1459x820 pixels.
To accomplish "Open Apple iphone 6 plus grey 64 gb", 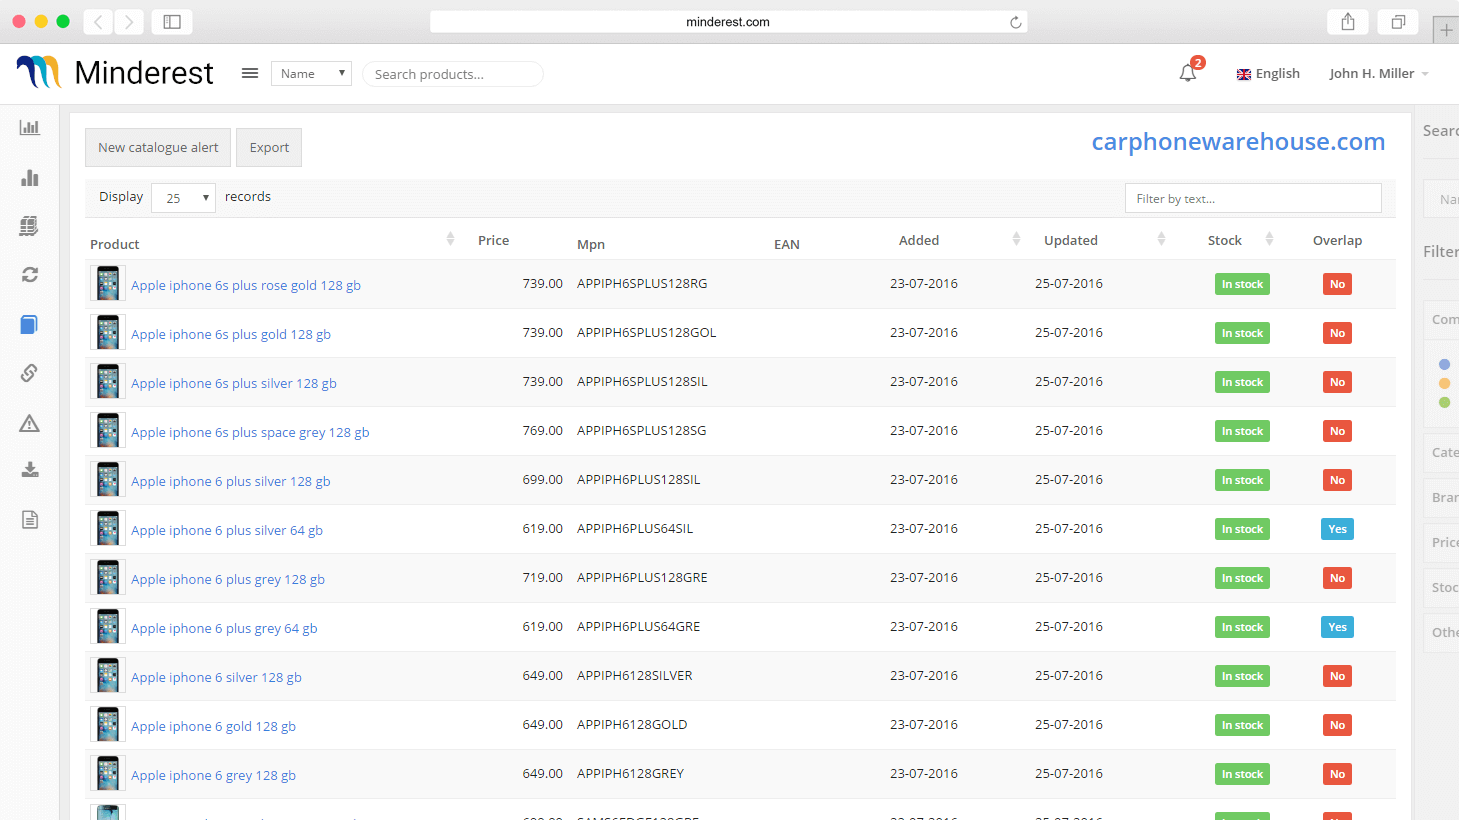I will [224, 628].
